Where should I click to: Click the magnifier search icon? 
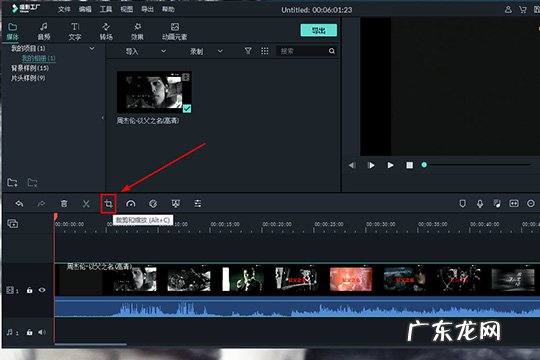(332, 51)
